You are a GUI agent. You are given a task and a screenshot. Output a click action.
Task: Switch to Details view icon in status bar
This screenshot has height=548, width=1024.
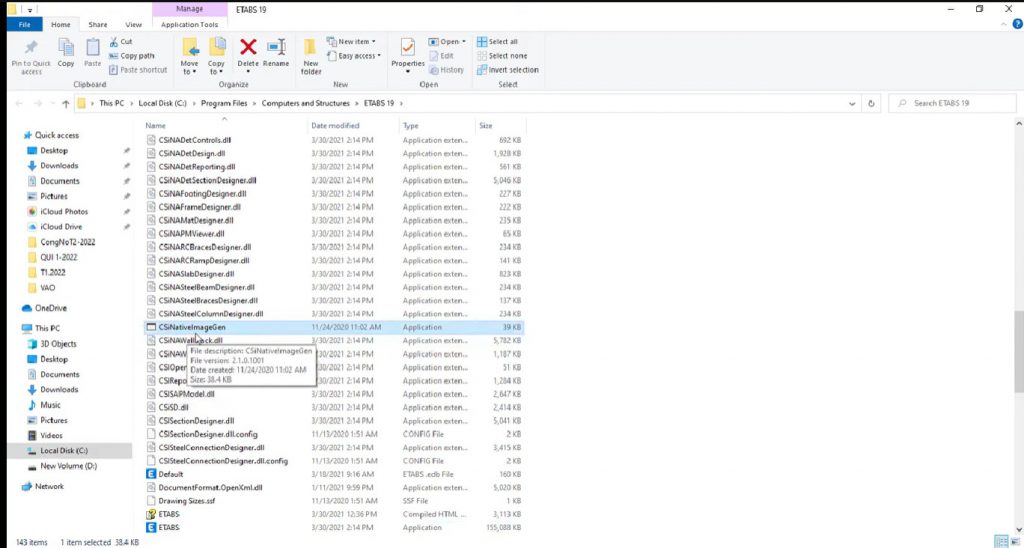pos(1000,541)
